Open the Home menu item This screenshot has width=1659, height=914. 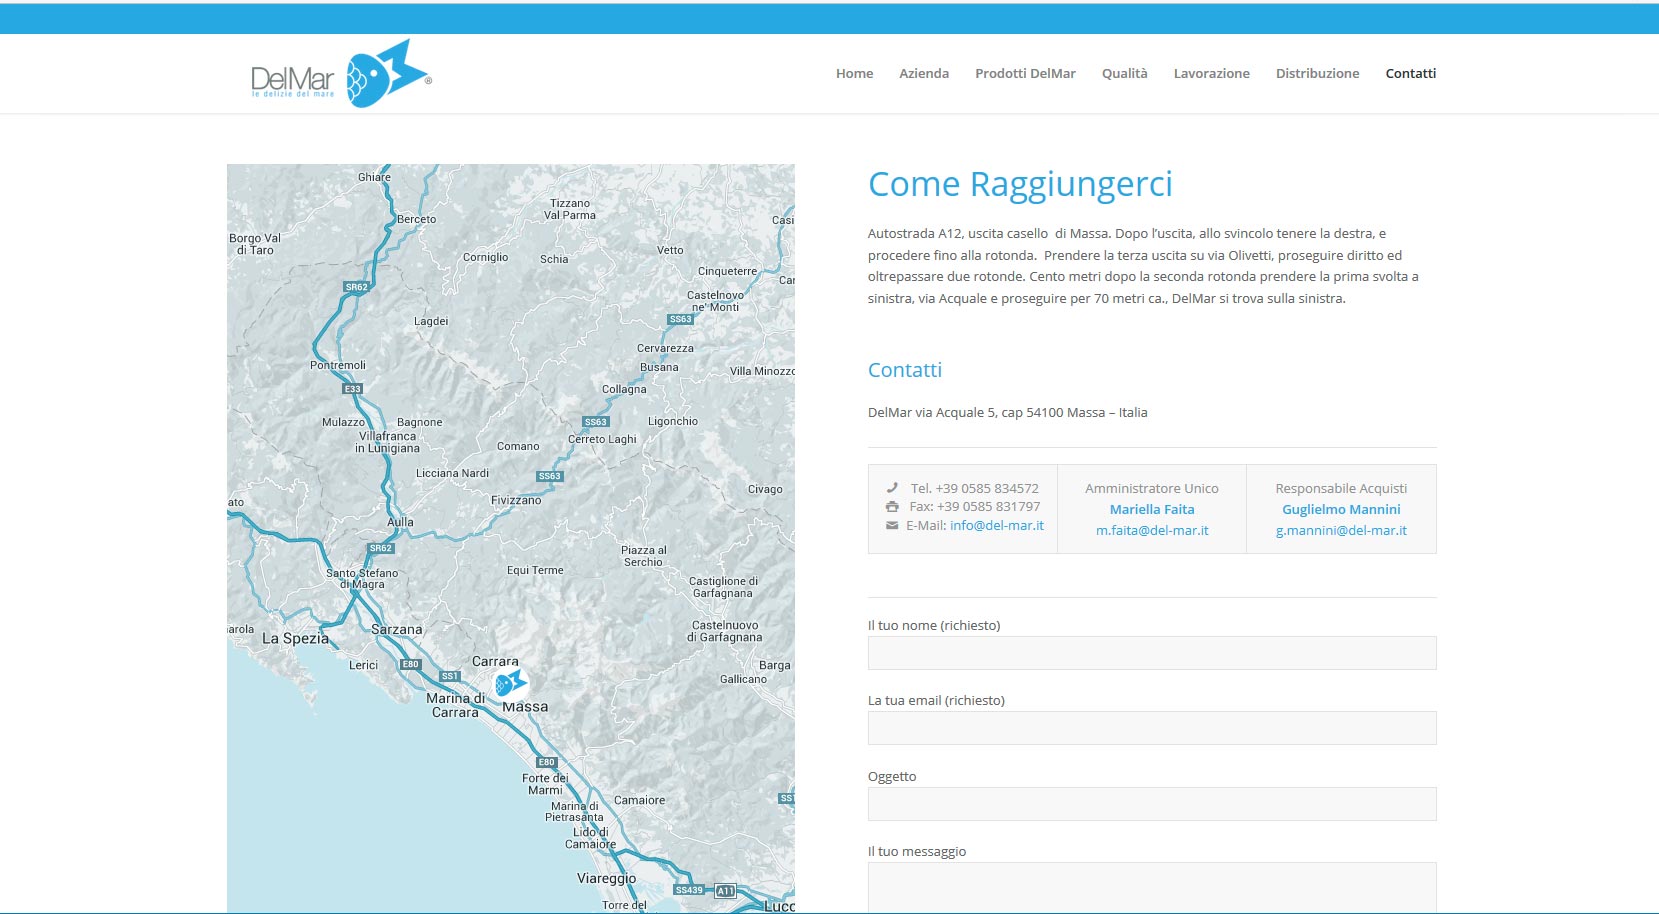tap(854, 73)
